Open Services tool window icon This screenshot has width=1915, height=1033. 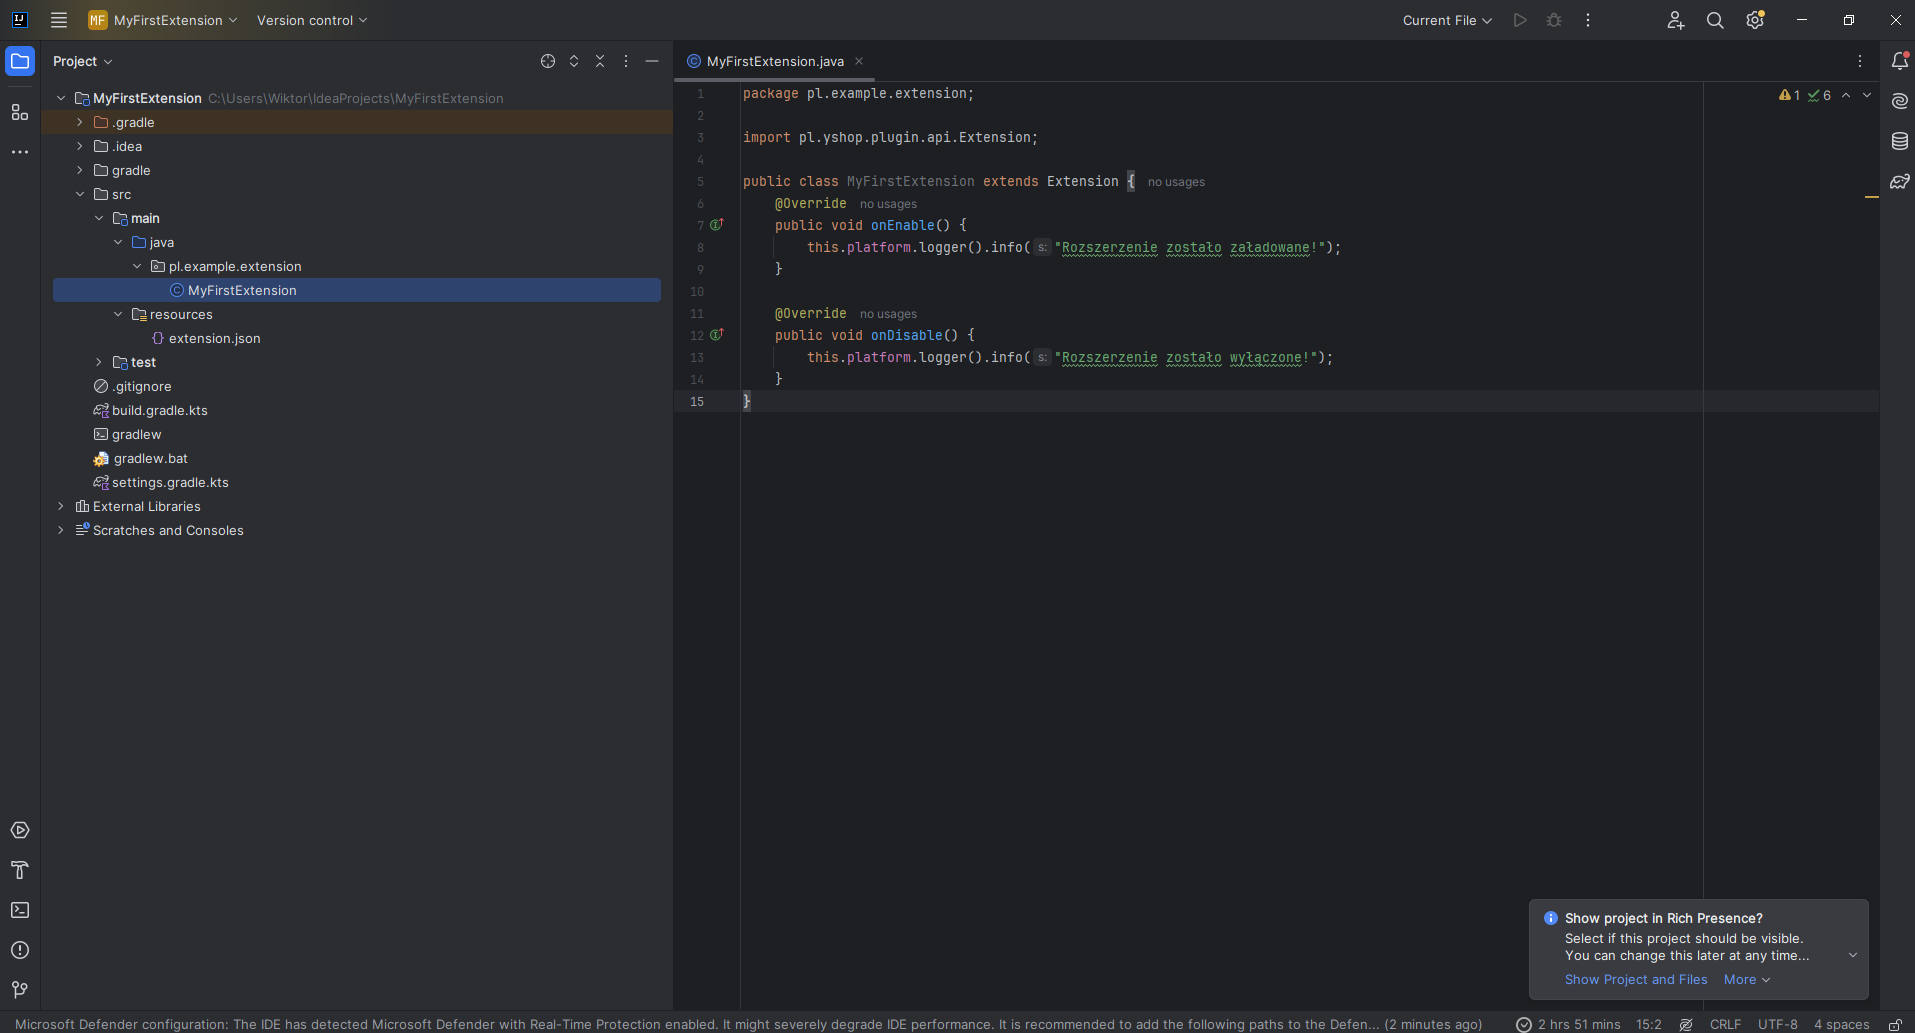coord(20,830)
